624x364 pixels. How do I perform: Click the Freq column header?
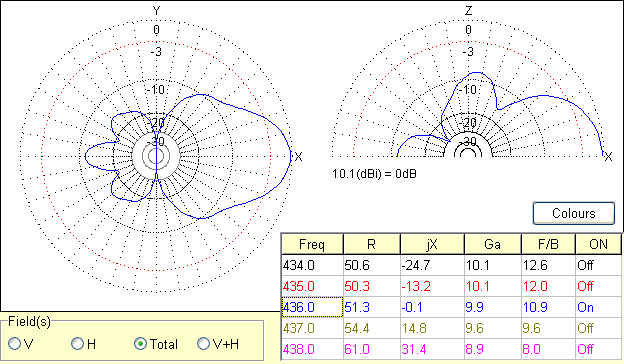(x=312, y=244)
